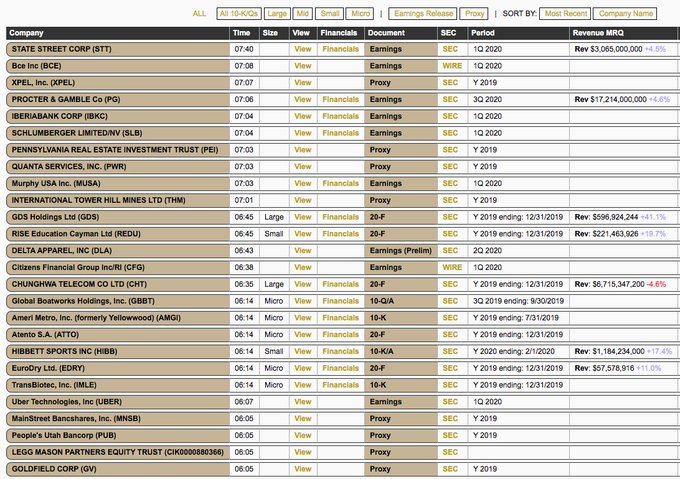Open PROCTER & GAMBLE Co (PG) entry

tap(118, 99)
